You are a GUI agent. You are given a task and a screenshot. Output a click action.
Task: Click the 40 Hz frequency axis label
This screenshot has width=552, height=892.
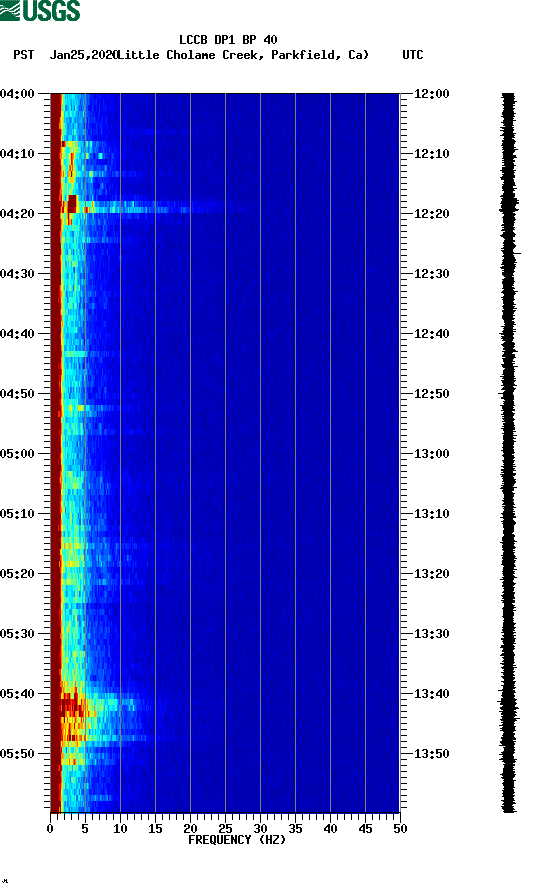(x=330, y=829)
